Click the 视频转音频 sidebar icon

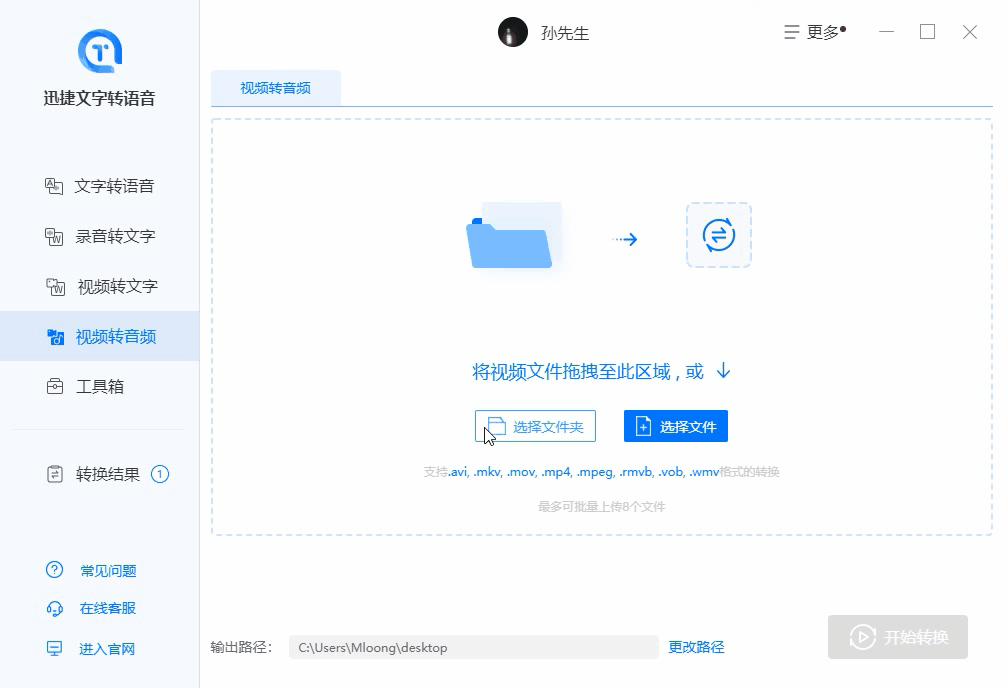(56, 336)
